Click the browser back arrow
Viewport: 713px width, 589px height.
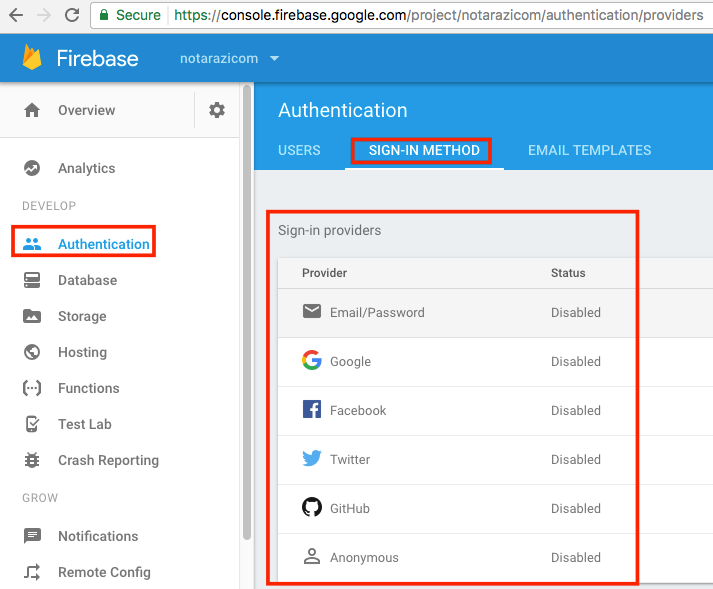[16, 15]
